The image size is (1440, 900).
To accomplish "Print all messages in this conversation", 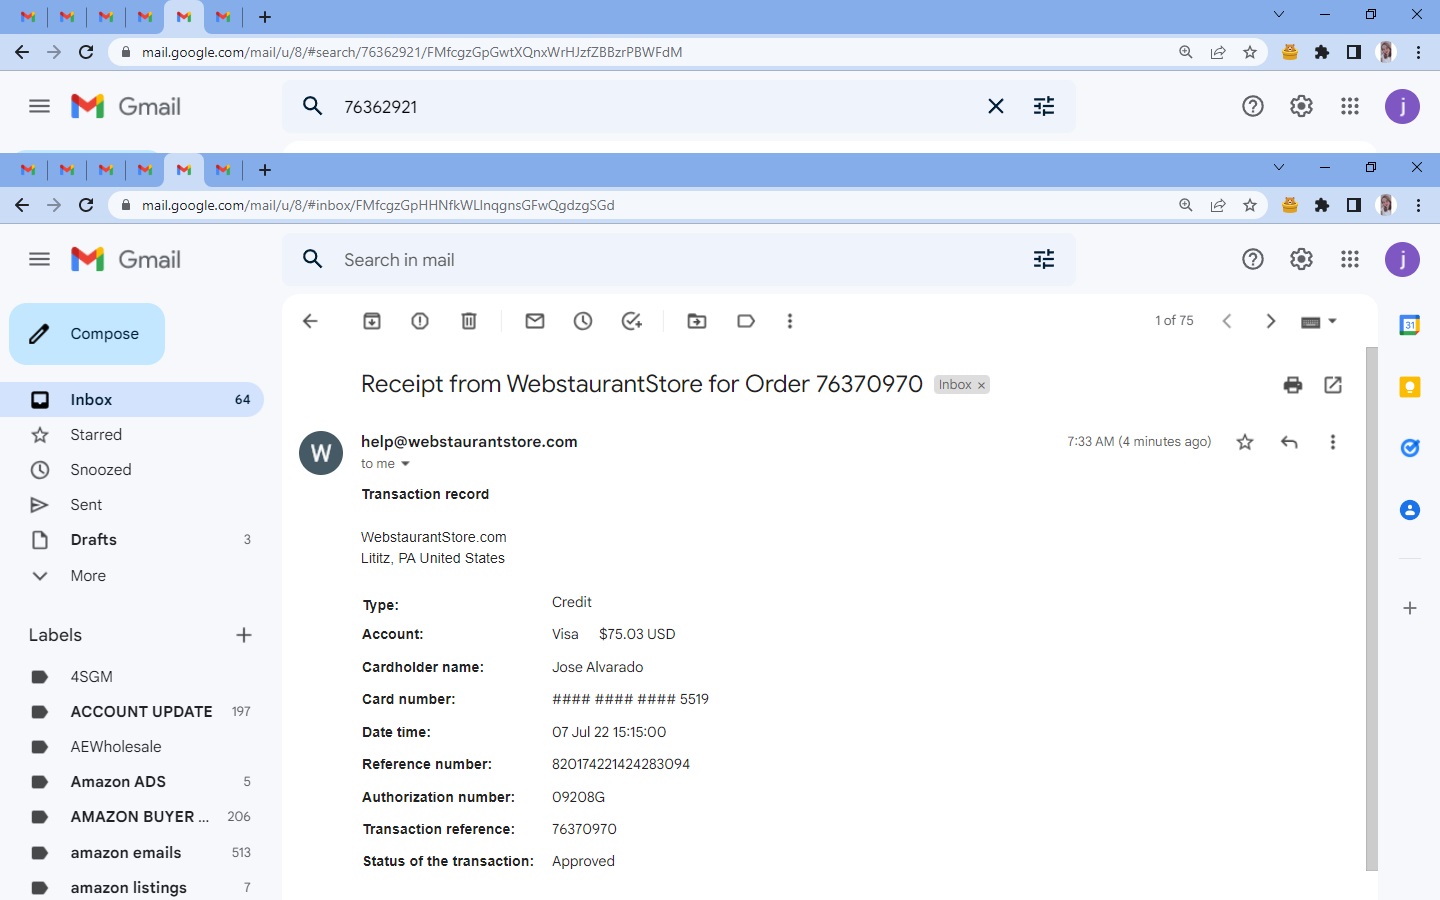I will click(1293, 385).
